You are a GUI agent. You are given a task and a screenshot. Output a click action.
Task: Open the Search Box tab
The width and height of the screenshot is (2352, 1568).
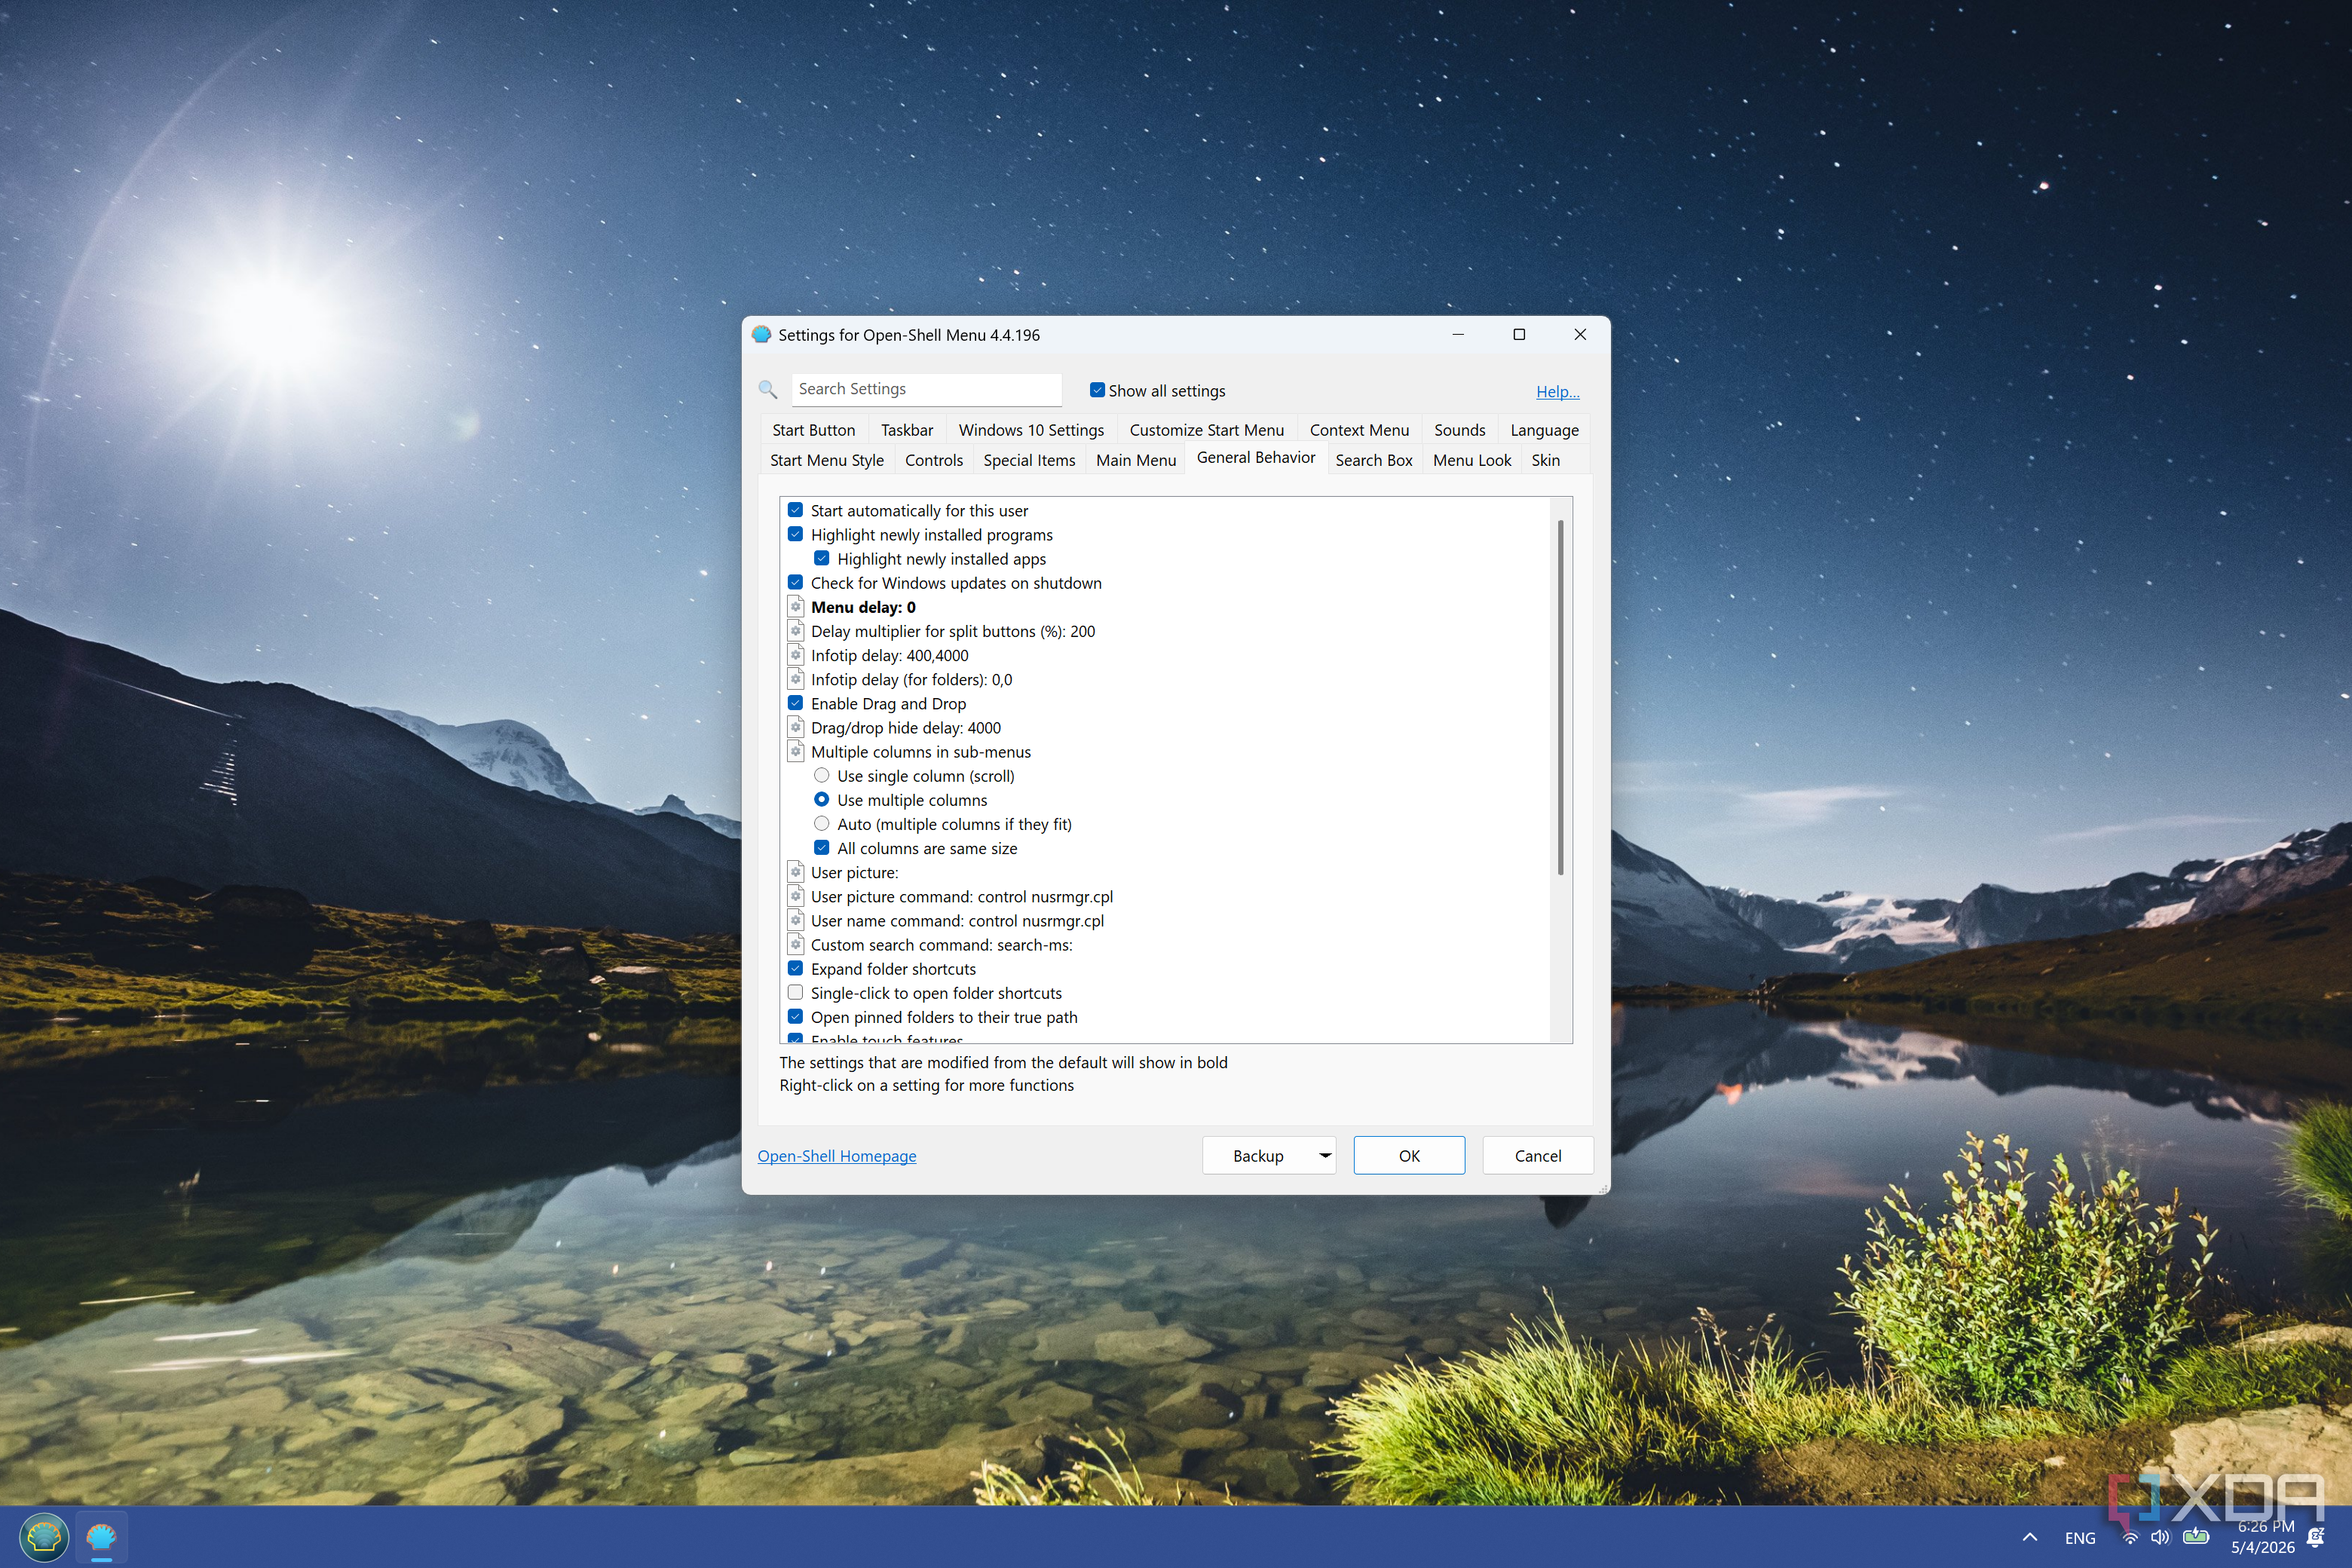pos(1374,460)
